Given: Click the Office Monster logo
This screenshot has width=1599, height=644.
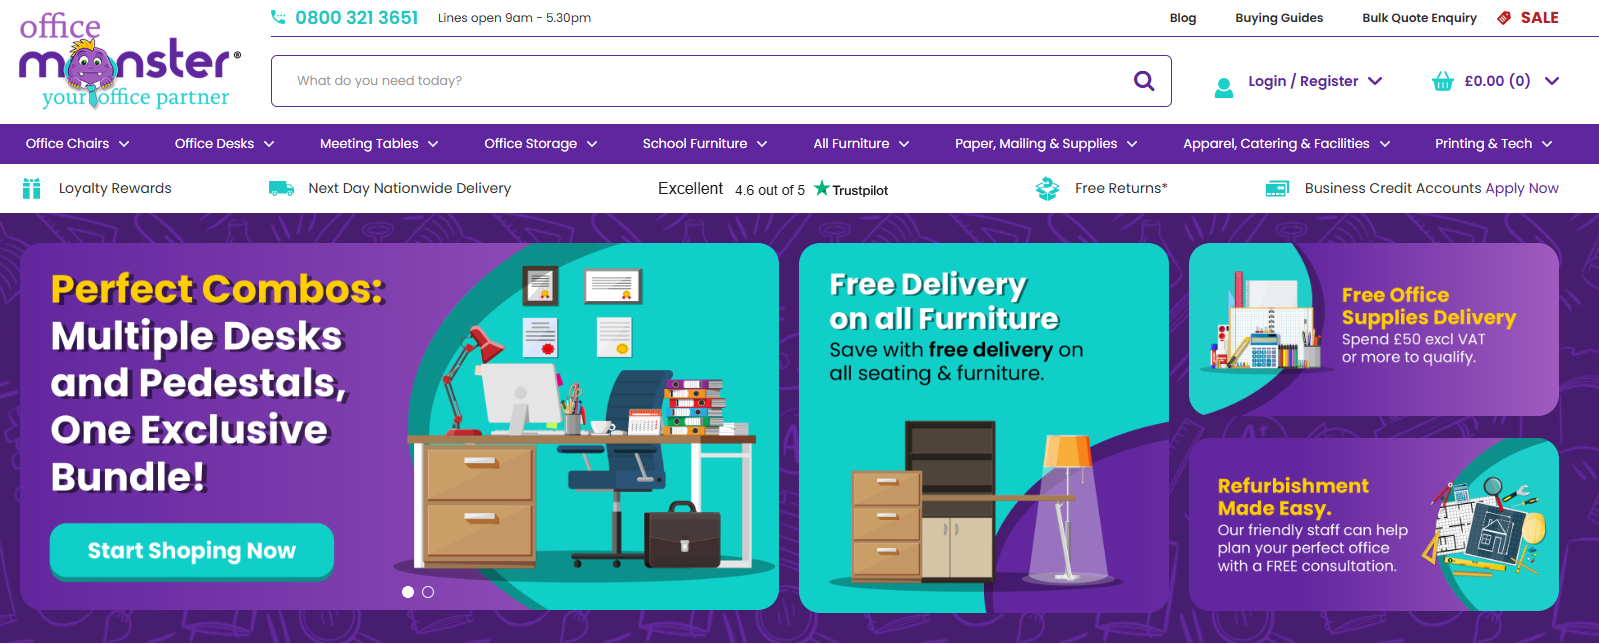Looking at the screenshot, I should [x=130, y=62].
